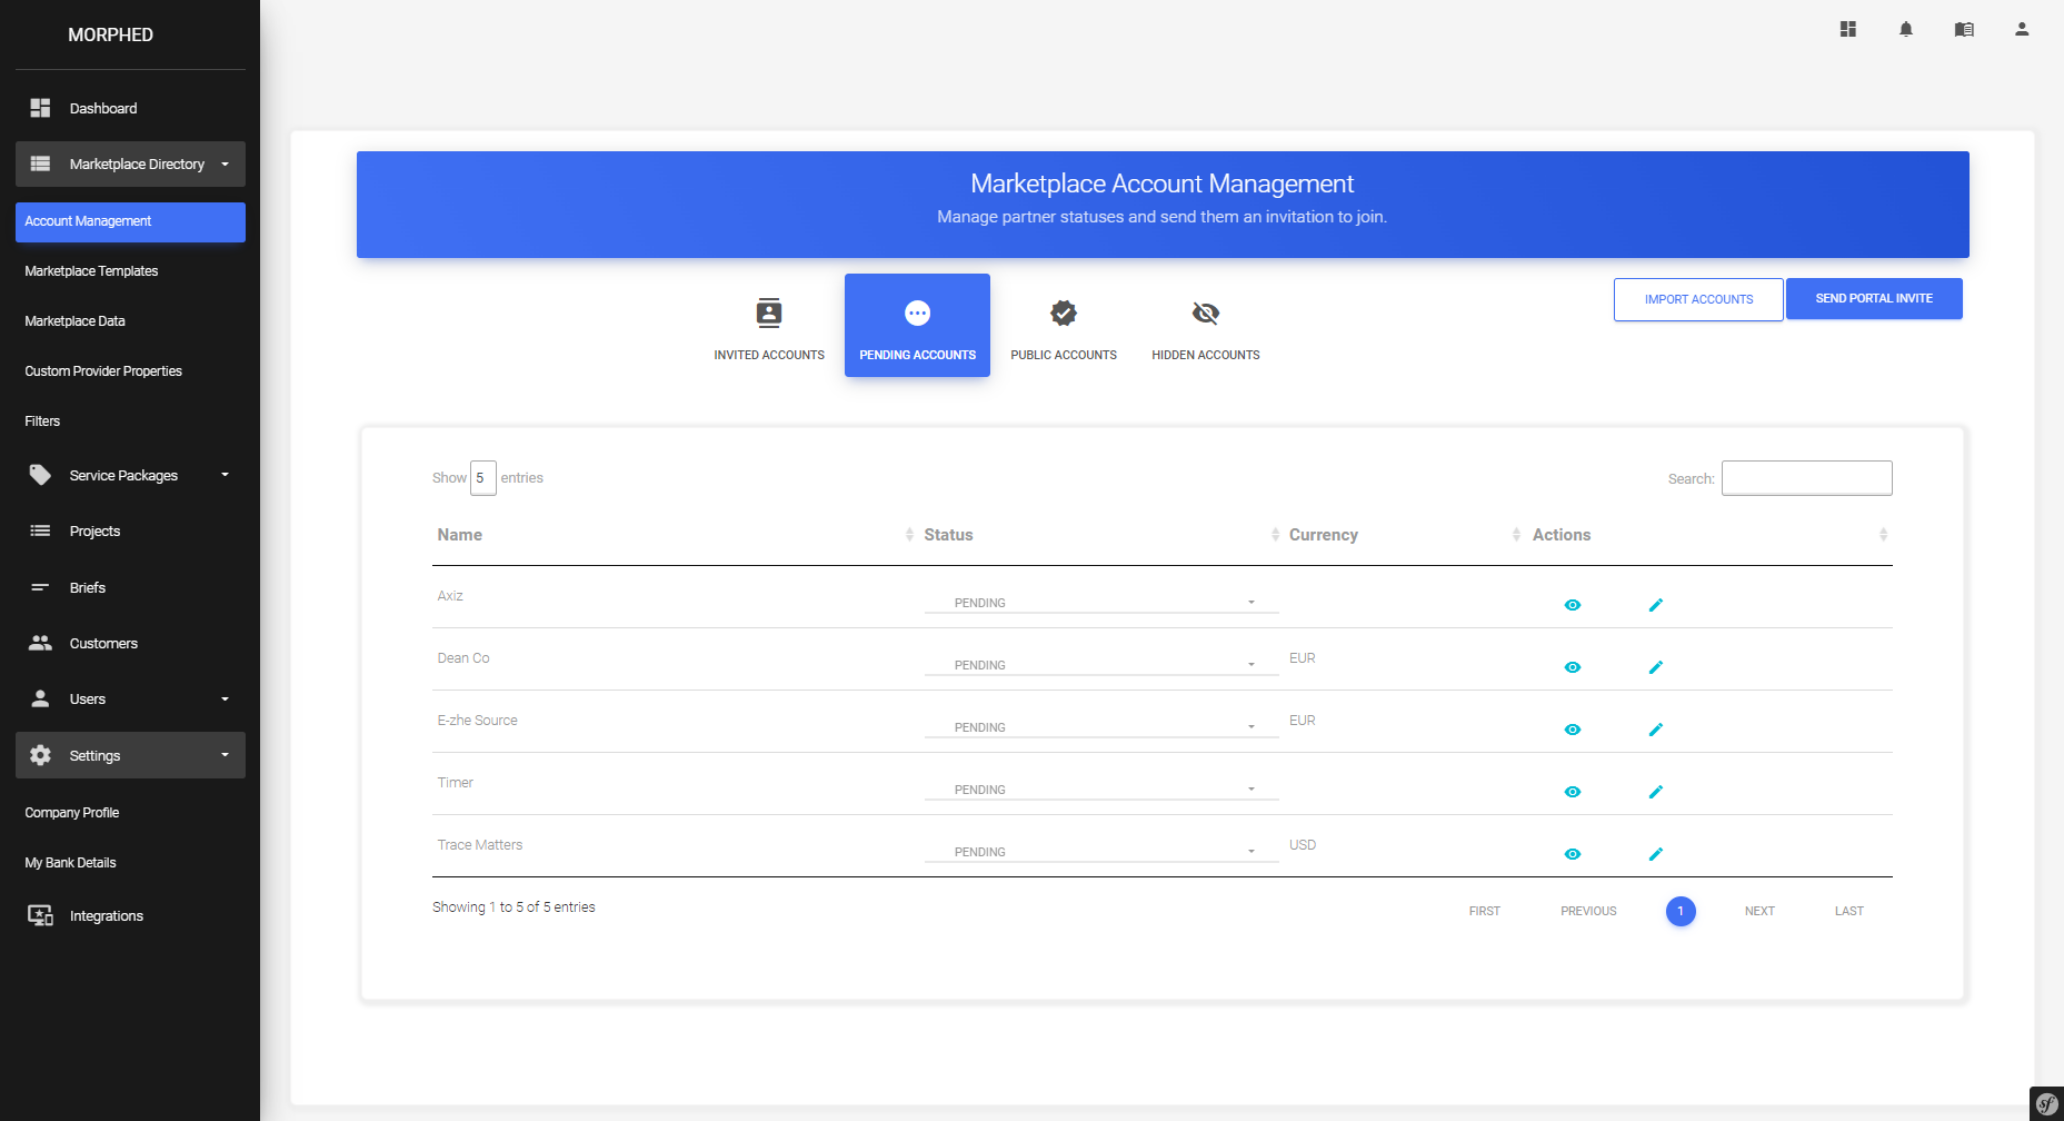Screen dimensions: 2064x1121
Task: Open the user profile icon
Action: 2021,29
